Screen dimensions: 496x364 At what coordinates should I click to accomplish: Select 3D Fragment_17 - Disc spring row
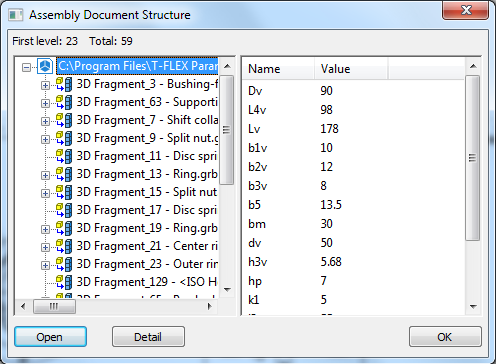coord(147,210)
